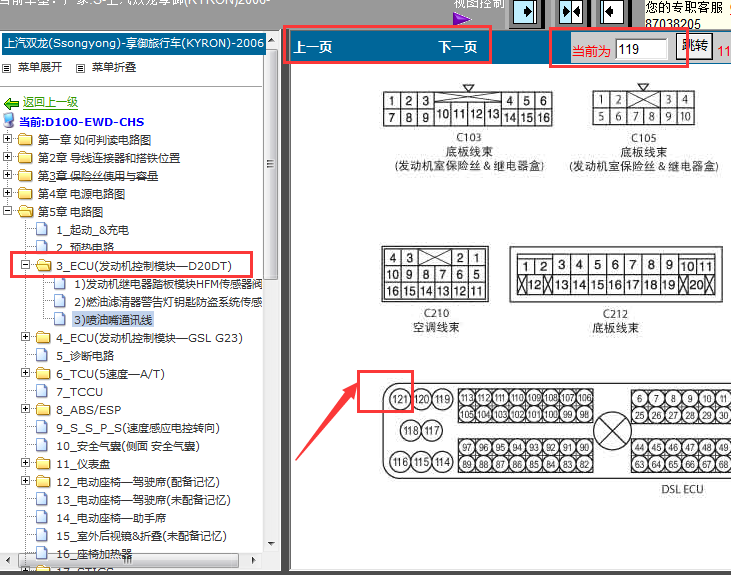731x575 pixels.
Task: Open 9_S_S_P_S(速度感应电控转向) page
Action: click(x=138, y=428)
